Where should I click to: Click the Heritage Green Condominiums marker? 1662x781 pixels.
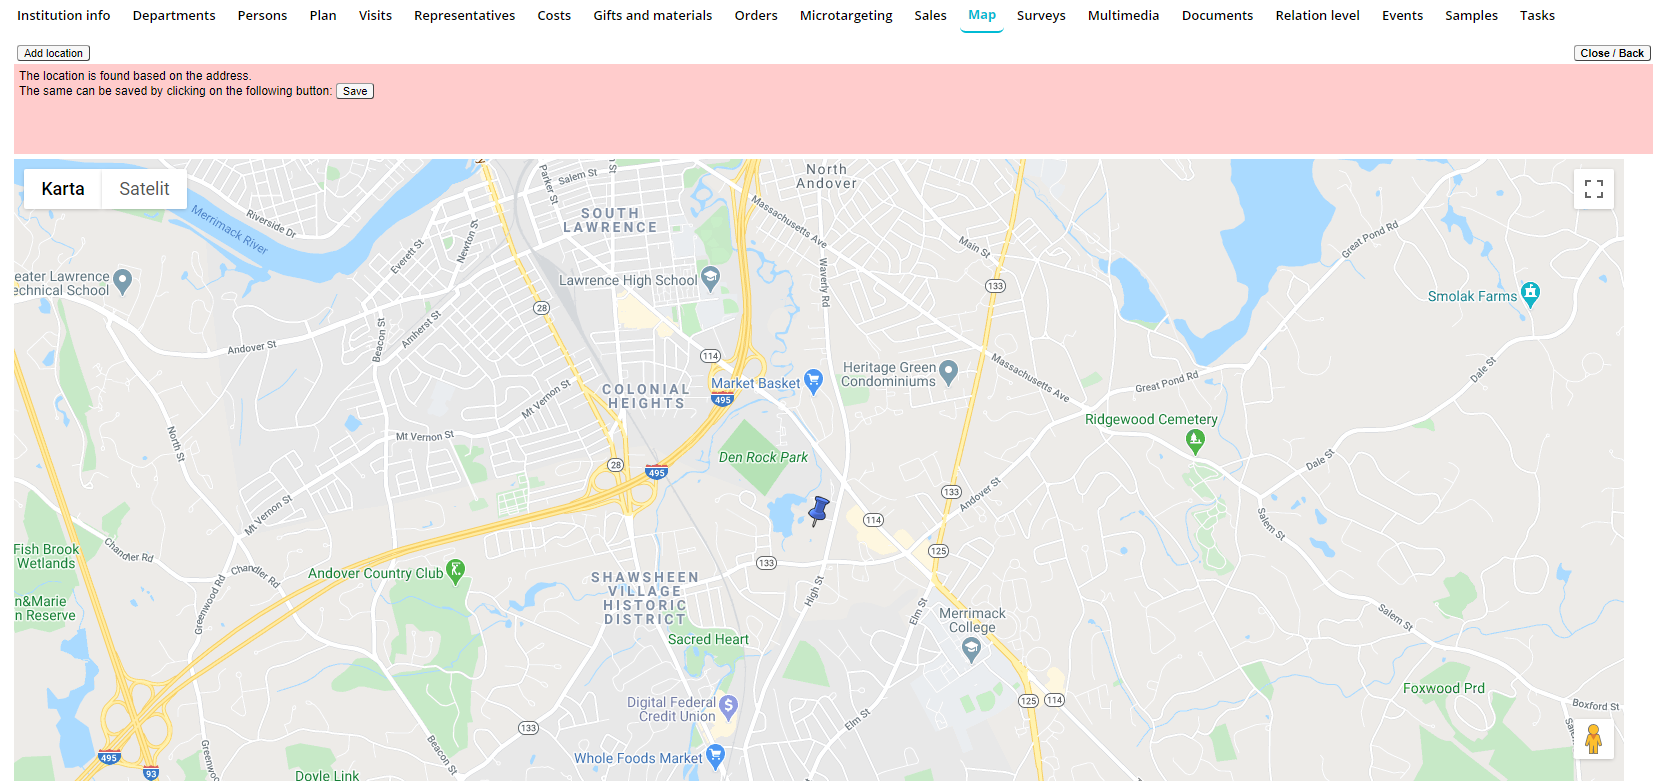click(948, 373)
